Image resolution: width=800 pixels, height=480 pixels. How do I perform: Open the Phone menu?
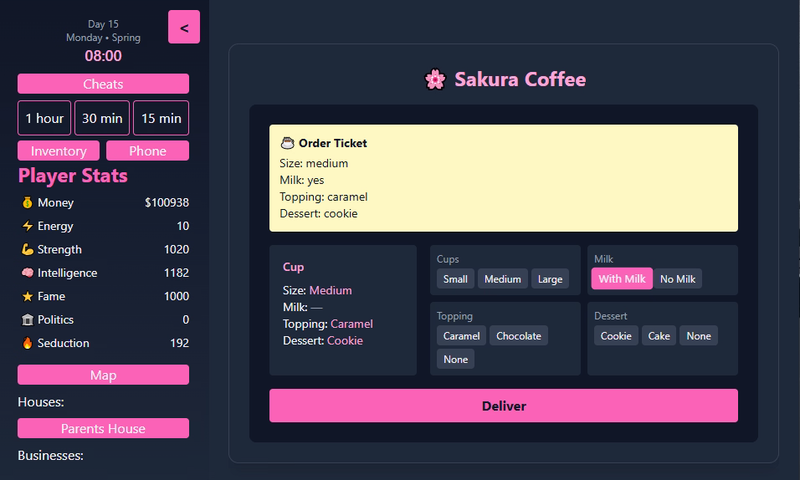click(x=147, y=151)
